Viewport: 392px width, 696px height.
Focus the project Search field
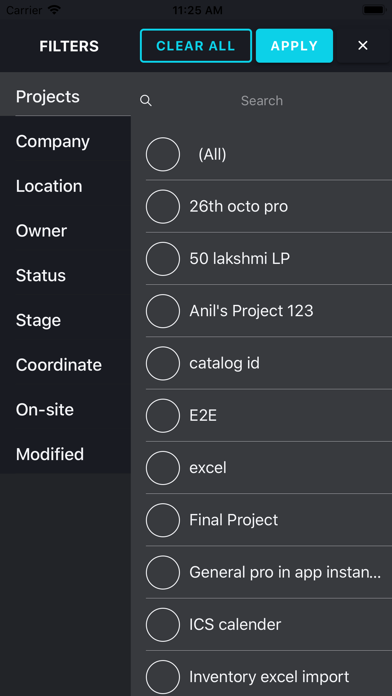point(262,101)
